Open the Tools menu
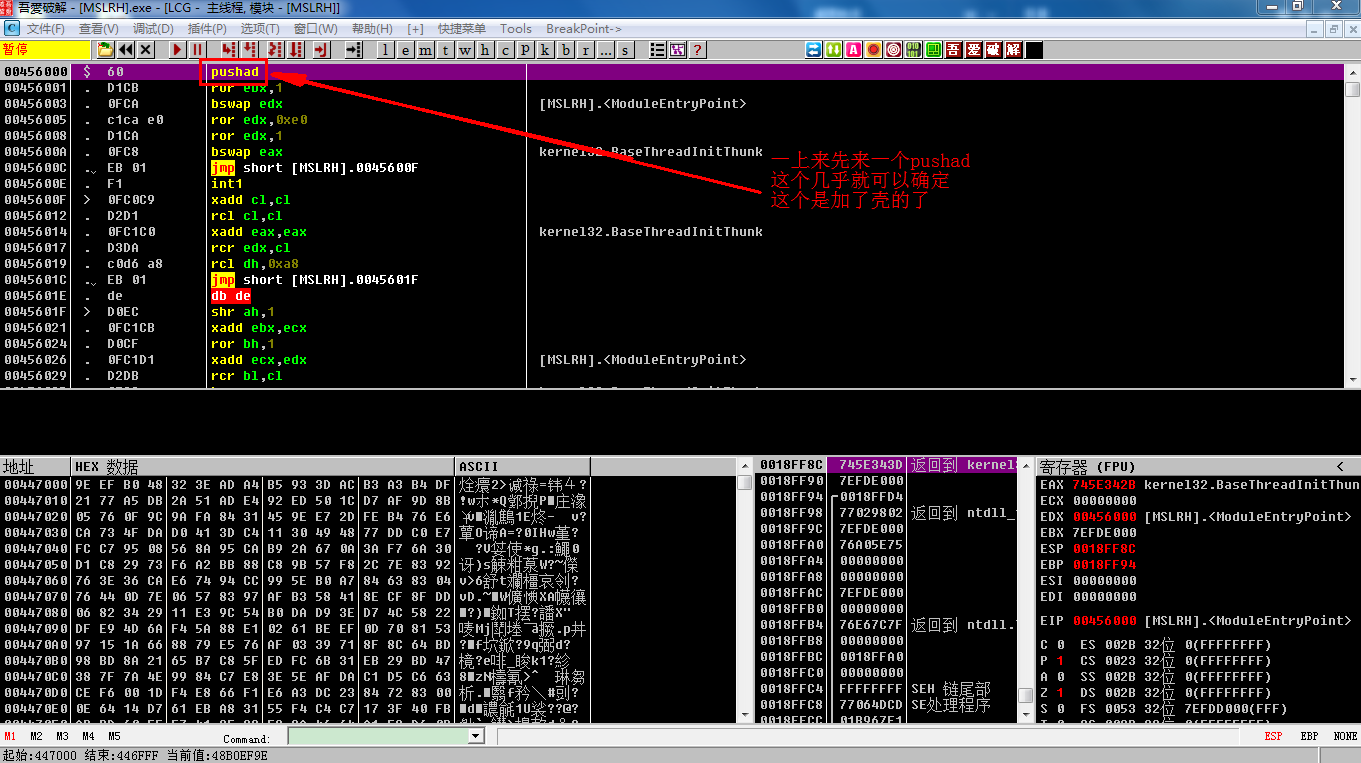The image size is (1361, 763). click(x=516, y=29)
